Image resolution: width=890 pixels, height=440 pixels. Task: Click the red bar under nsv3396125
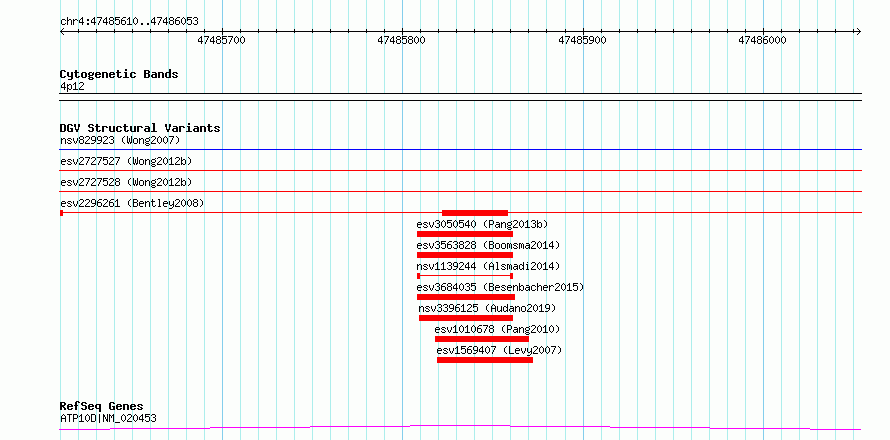coord(466,318)
